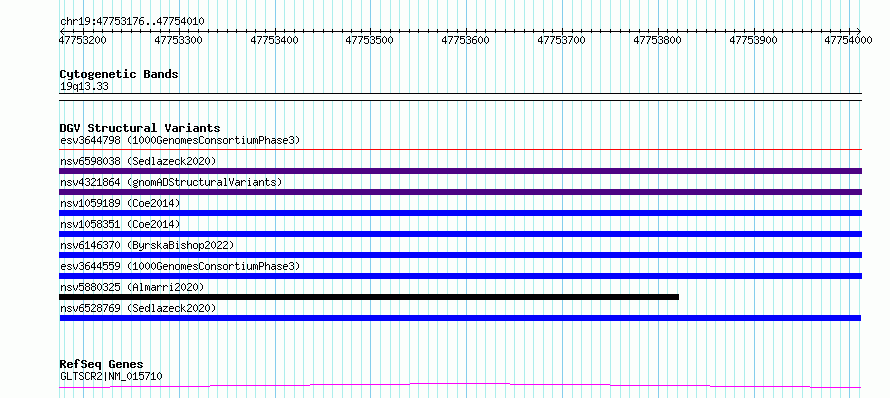Click the 47753400 ruler tick label
Screen dimensions: 890x398
[274, 40]
